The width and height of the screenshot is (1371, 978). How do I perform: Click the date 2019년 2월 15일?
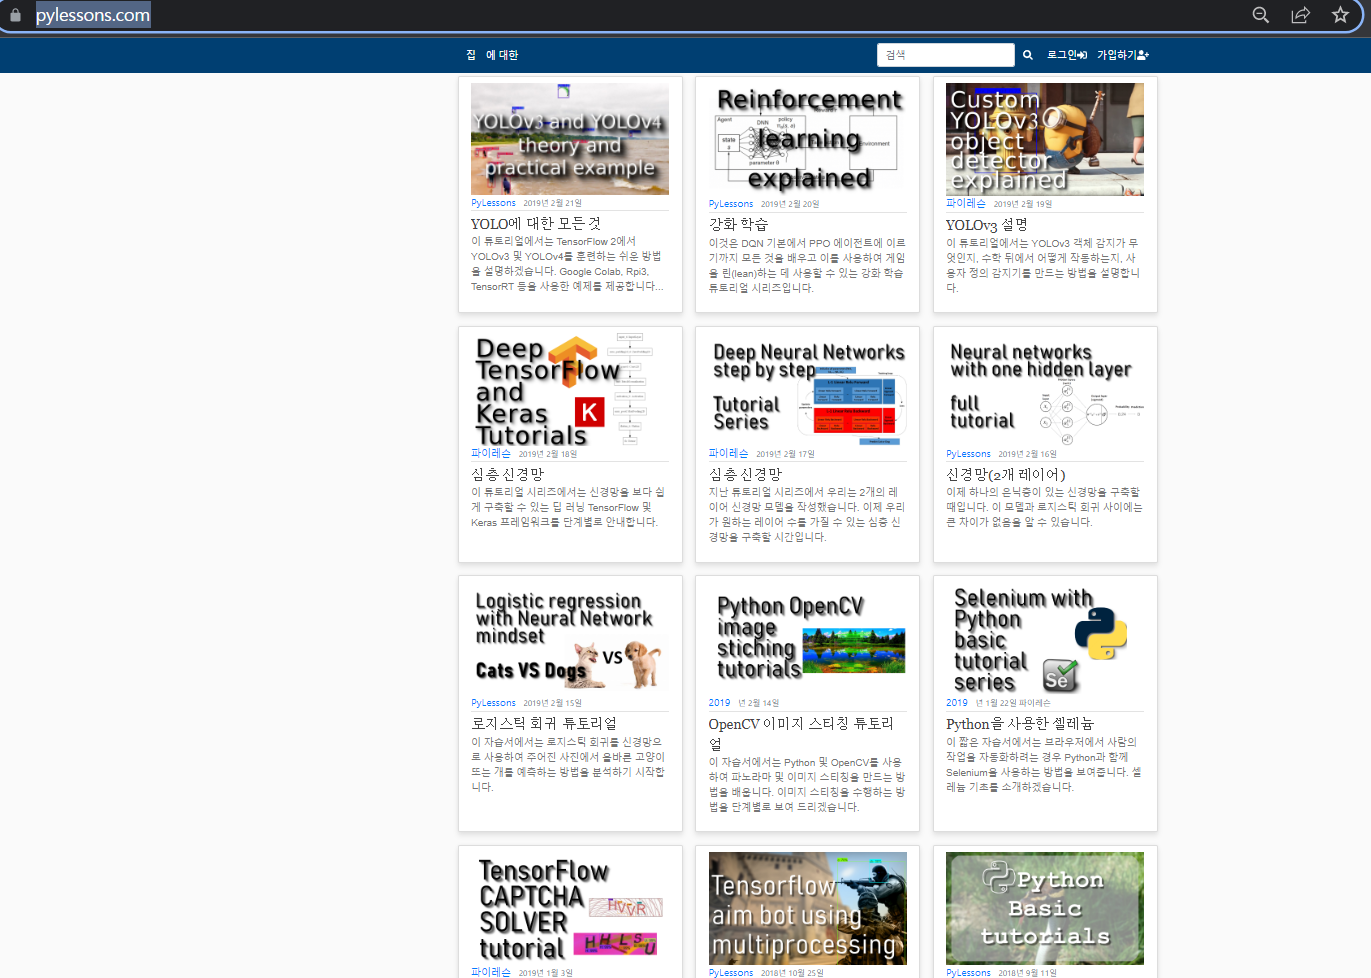(552, 703)
